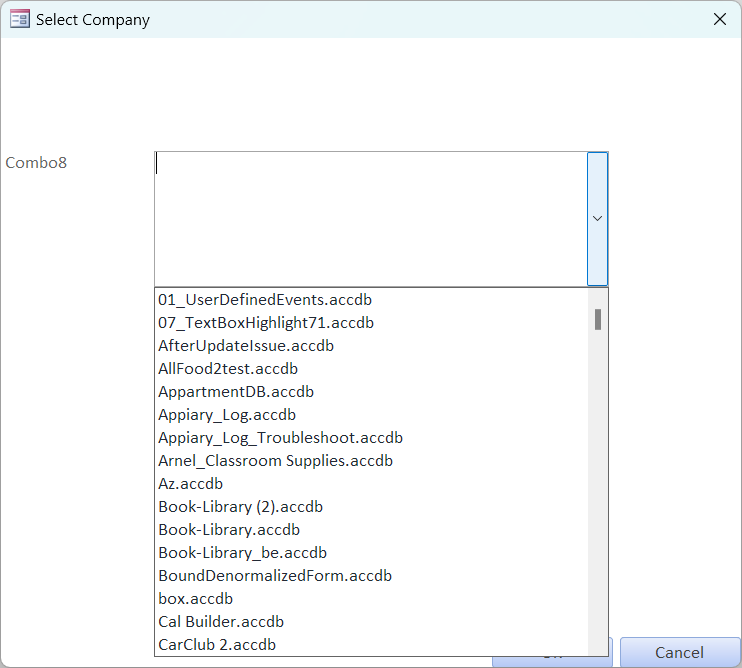Choose 07_TextBoxHighlight71.accdb in the dropdown list
The height and width of the screenshot is (668, 742).
point(265,322)
